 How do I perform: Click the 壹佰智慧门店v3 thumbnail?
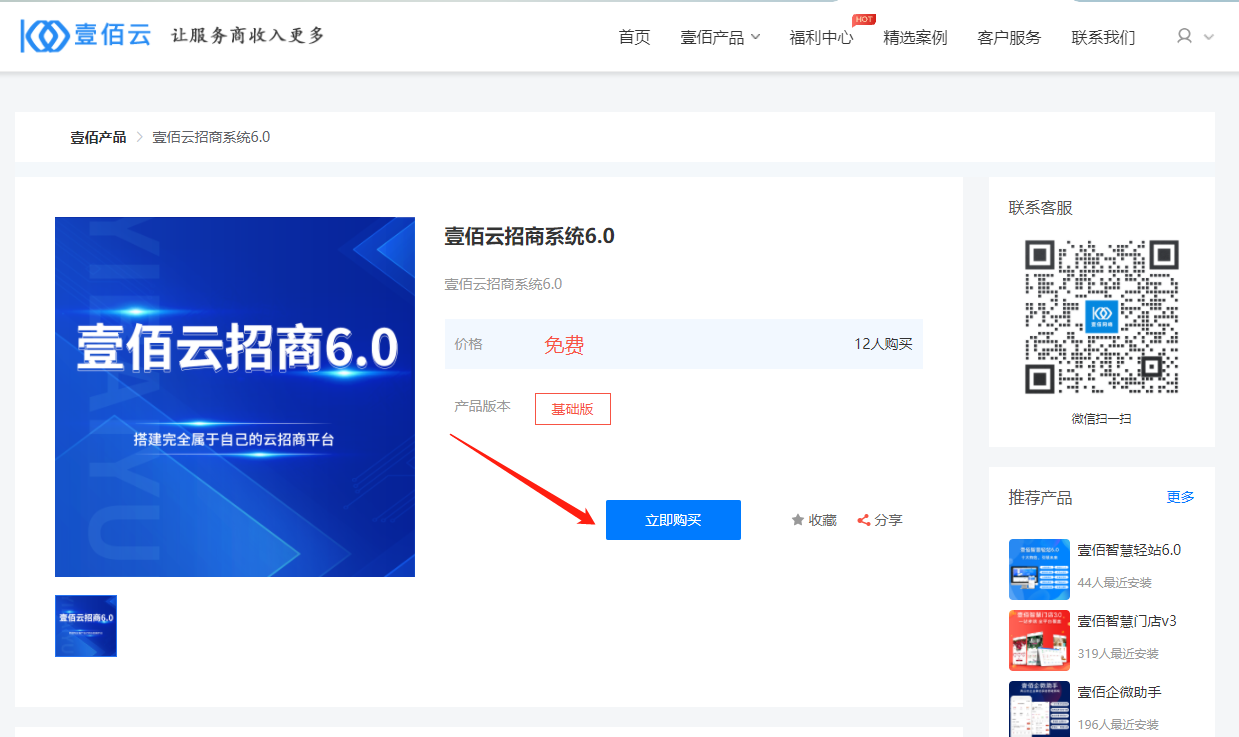[1039, 640]
